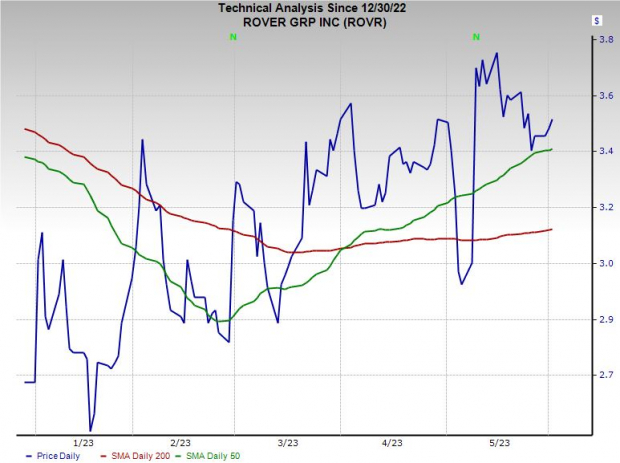Image resolution: width=620 pixels, height=463 pixels.
Task: Click the green N marker above May
Action: [477, 37]
